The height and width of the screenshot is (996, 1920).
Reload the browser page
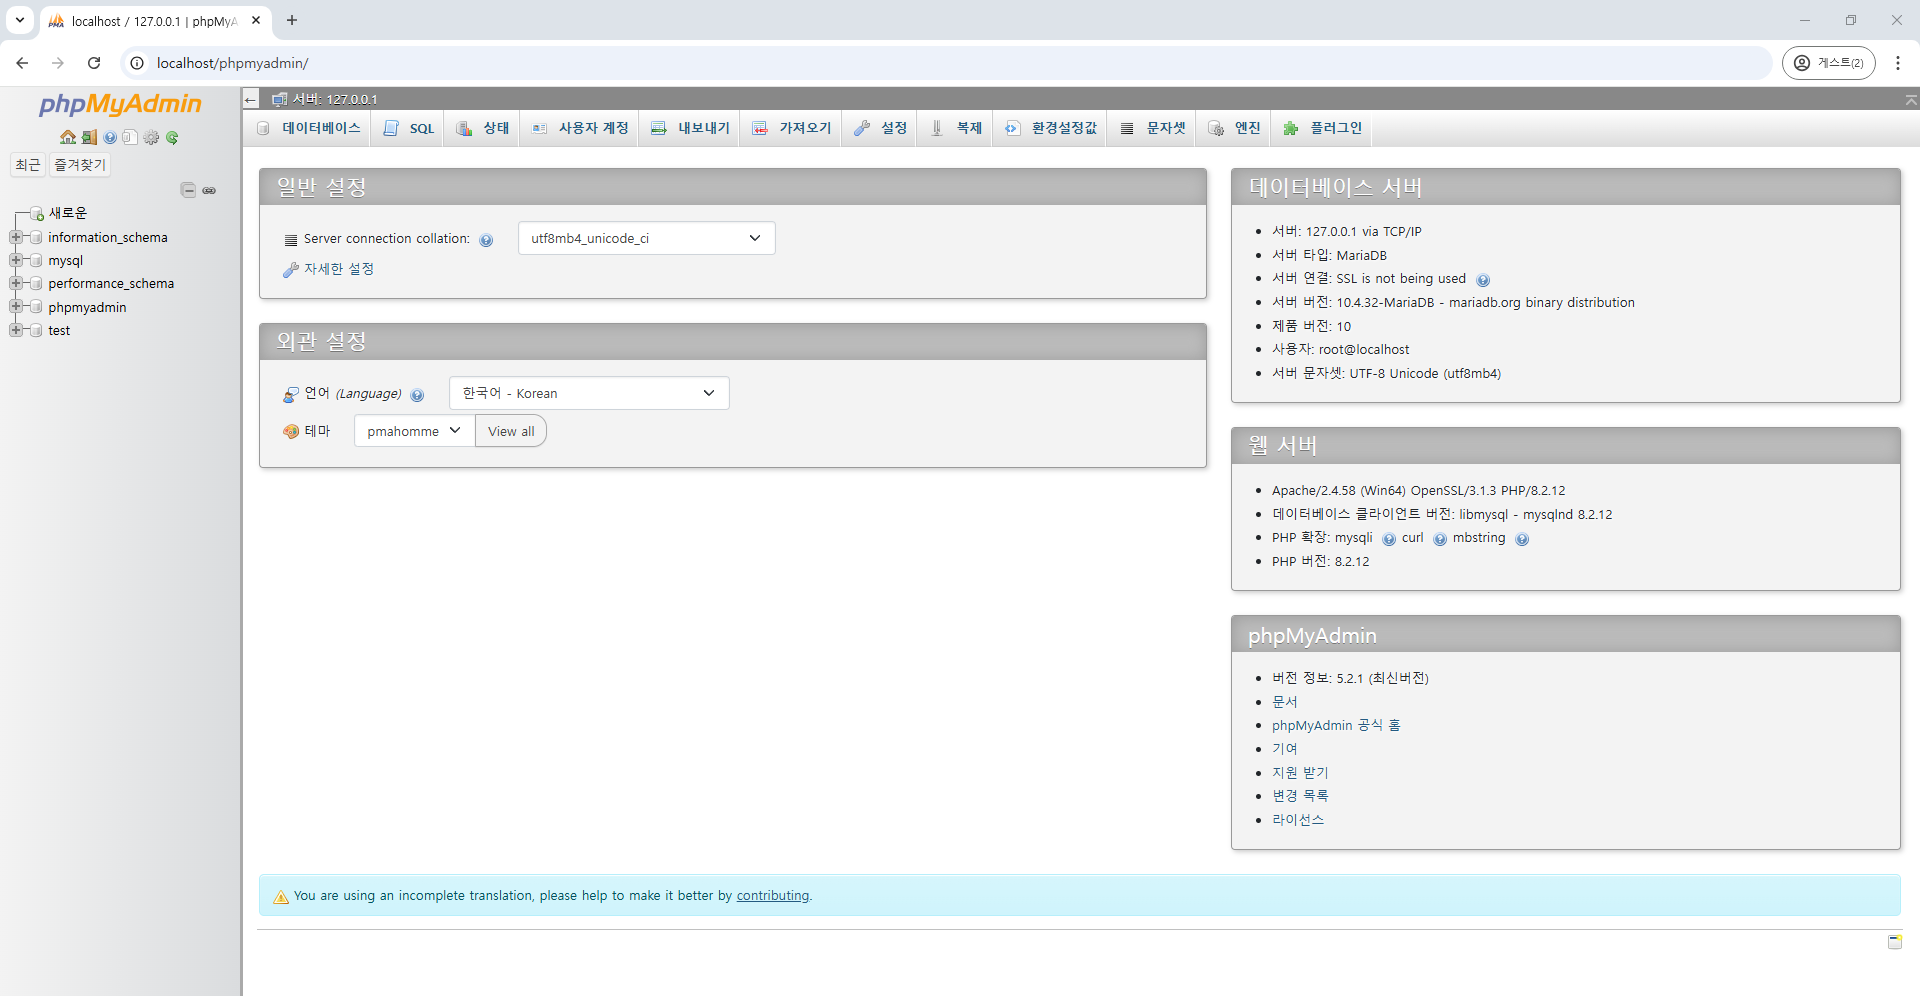(x=94, y=63)
